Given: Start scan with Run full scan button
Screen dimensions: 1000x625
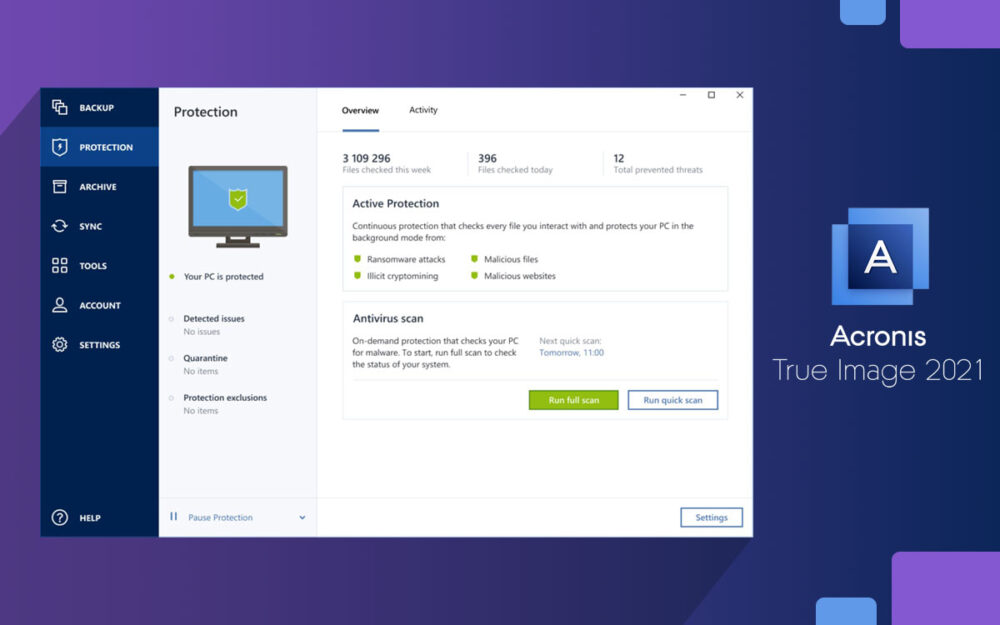Looking at the screenshot, I should (573, 400).
